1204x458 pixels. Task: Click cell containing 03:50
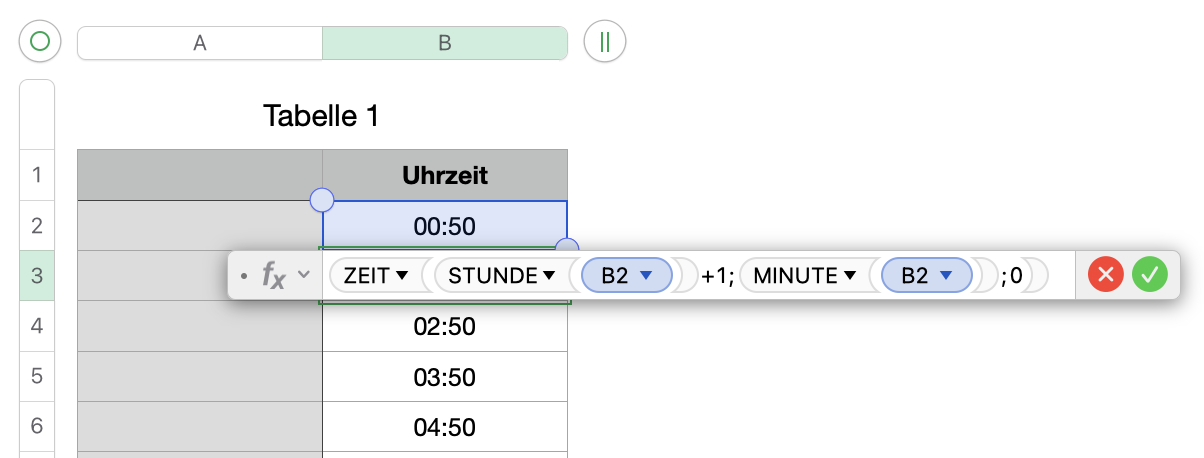(x=445, y=377)
